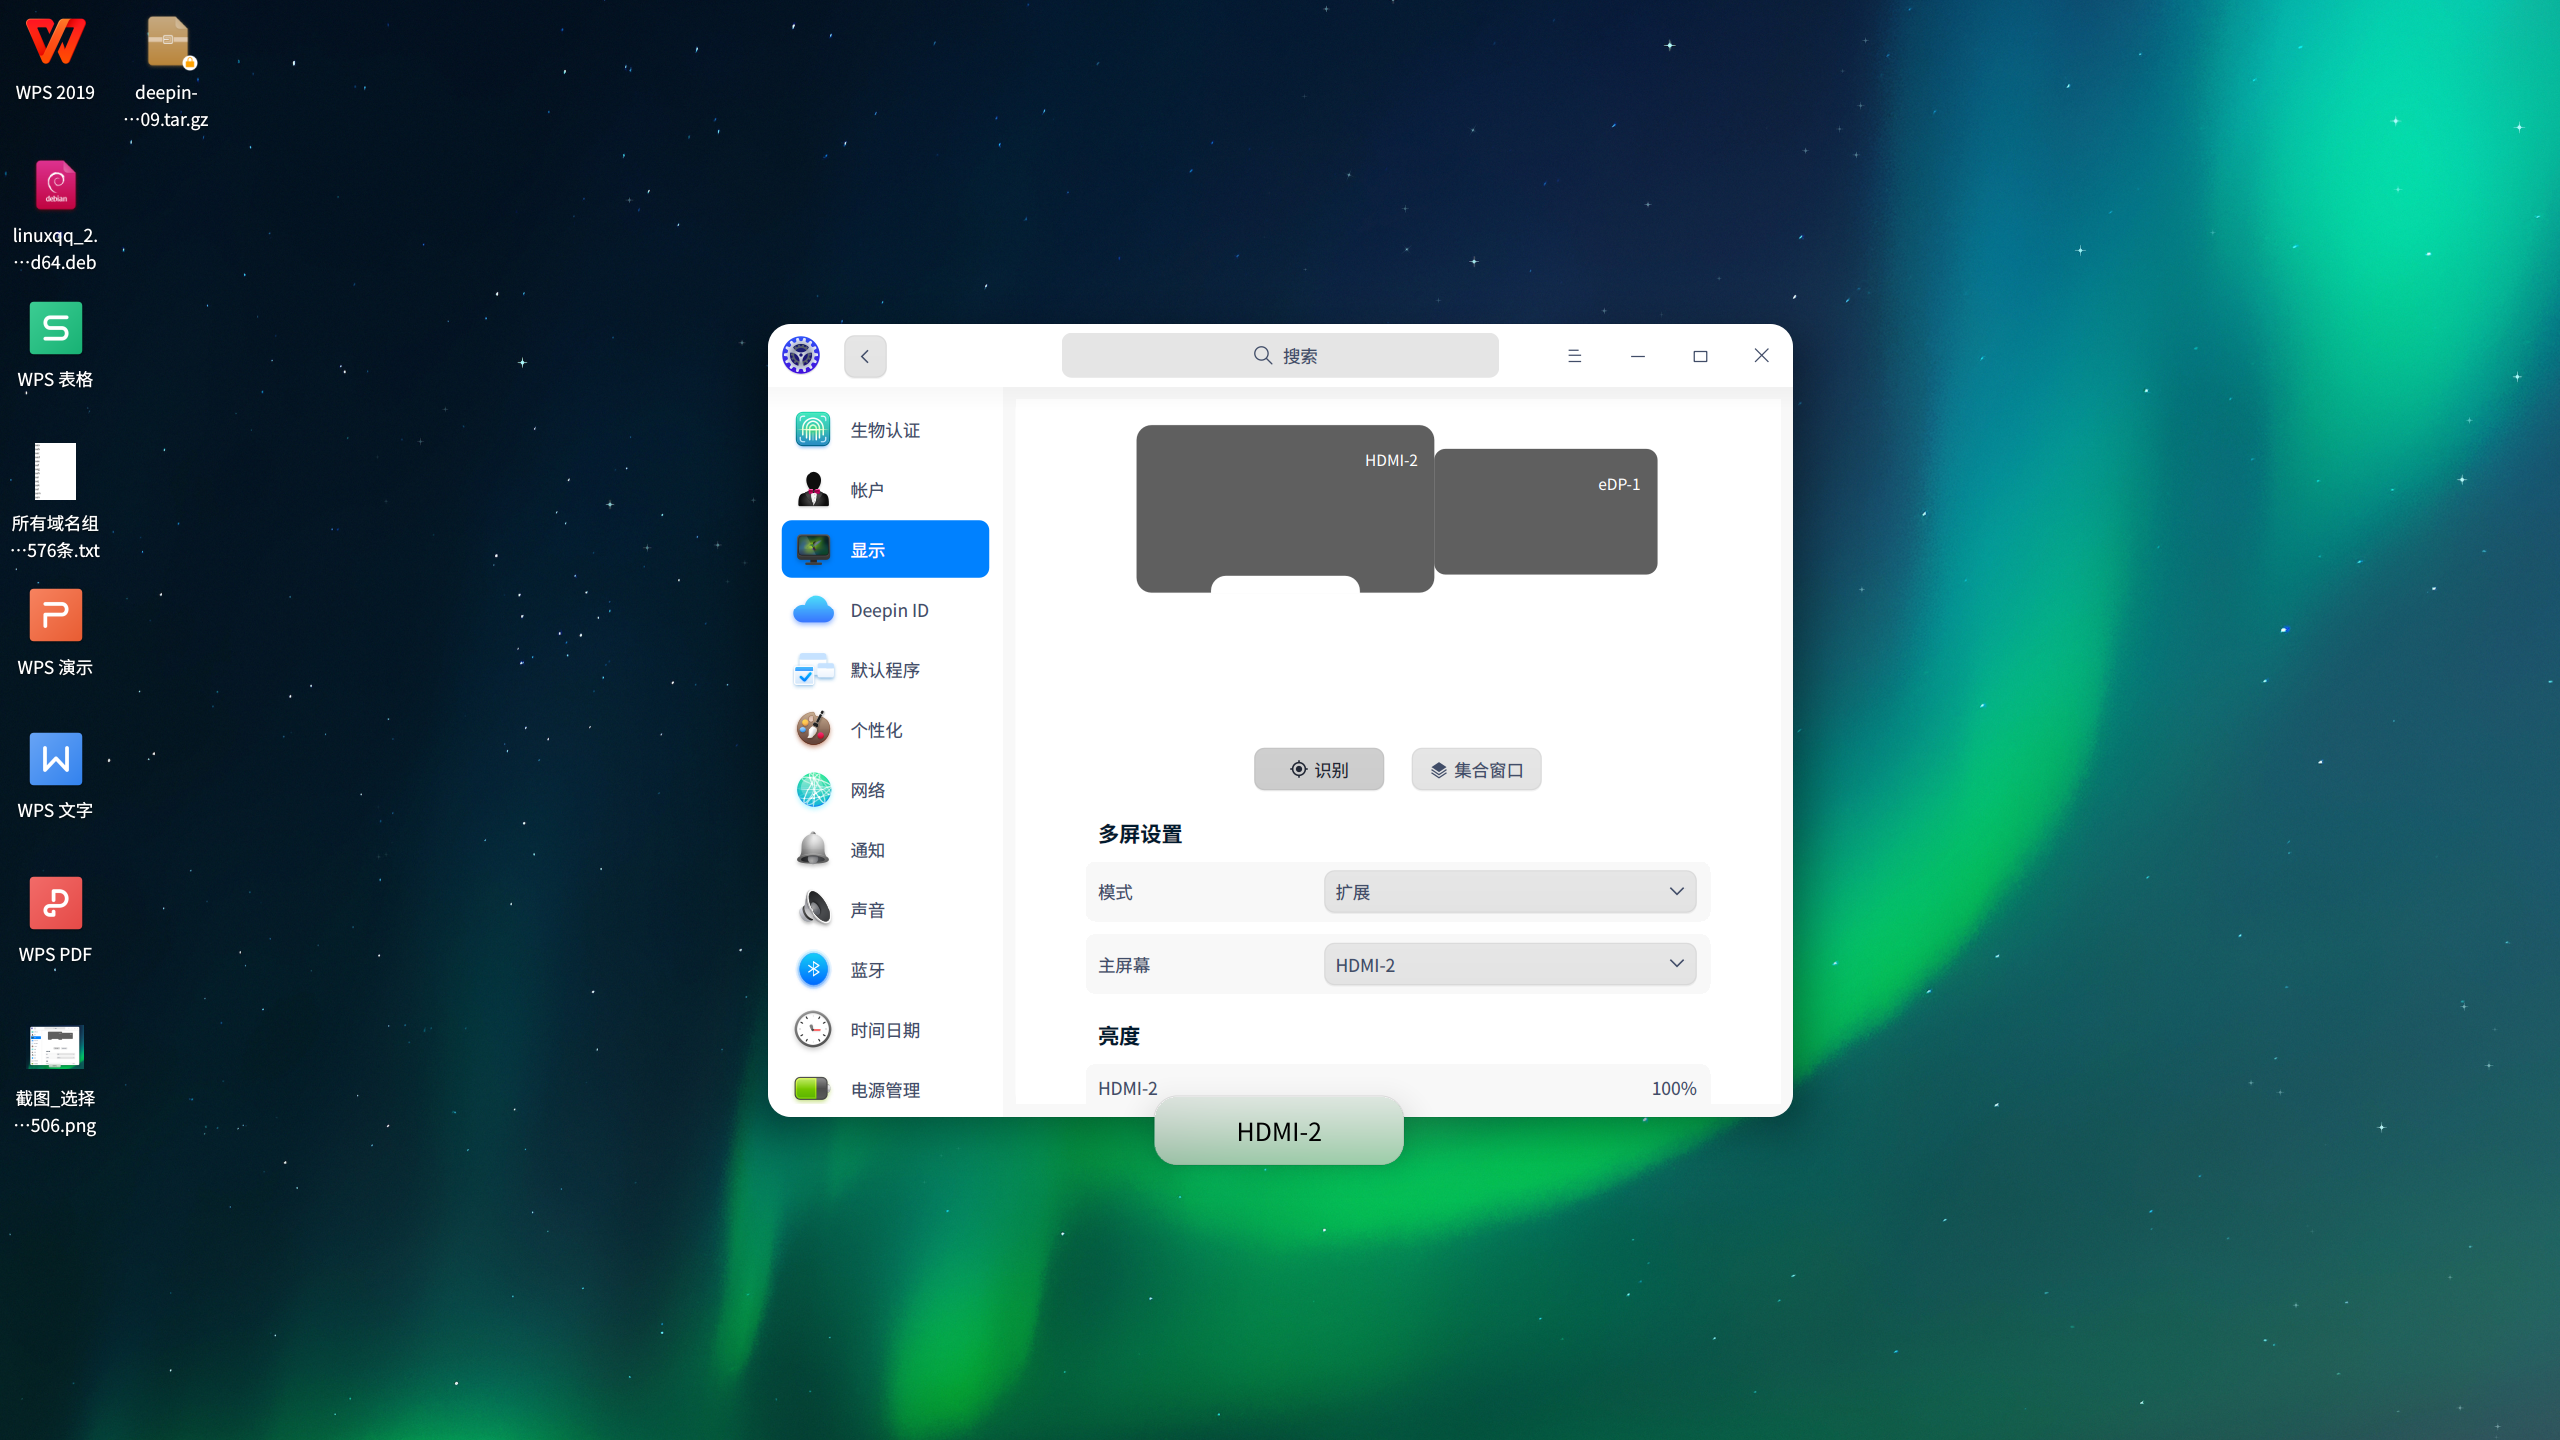Open the 主屏幕 primary screen dropdown
This screenshot has height=1440, width=2560.
coord(1508,963)
